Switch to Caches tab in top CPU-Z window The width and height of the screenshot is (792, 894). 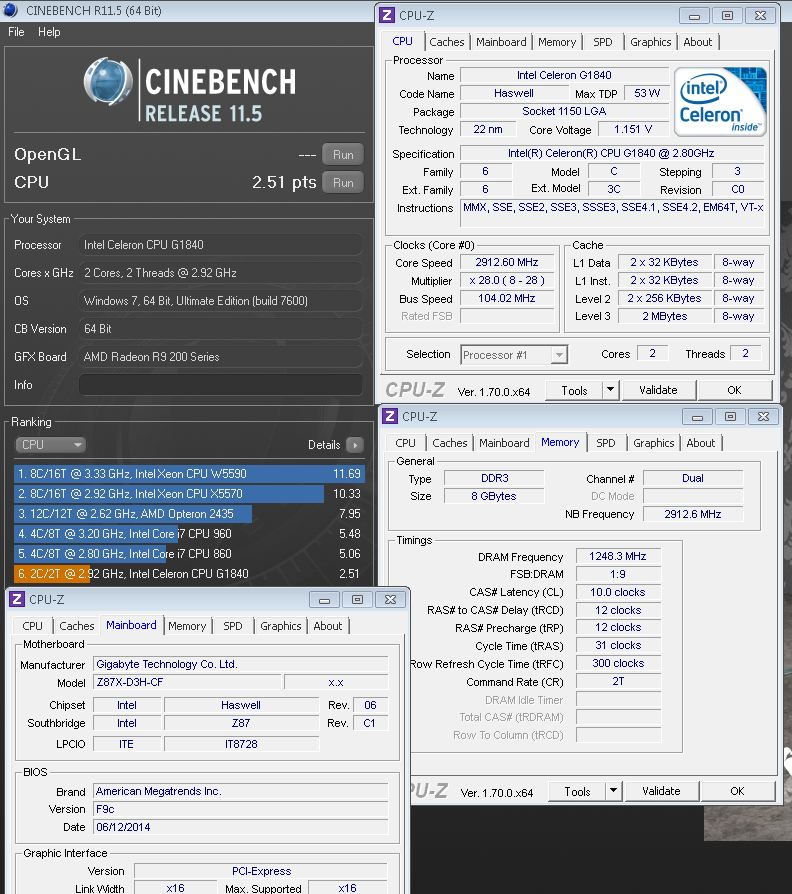(x=446, y=42)
